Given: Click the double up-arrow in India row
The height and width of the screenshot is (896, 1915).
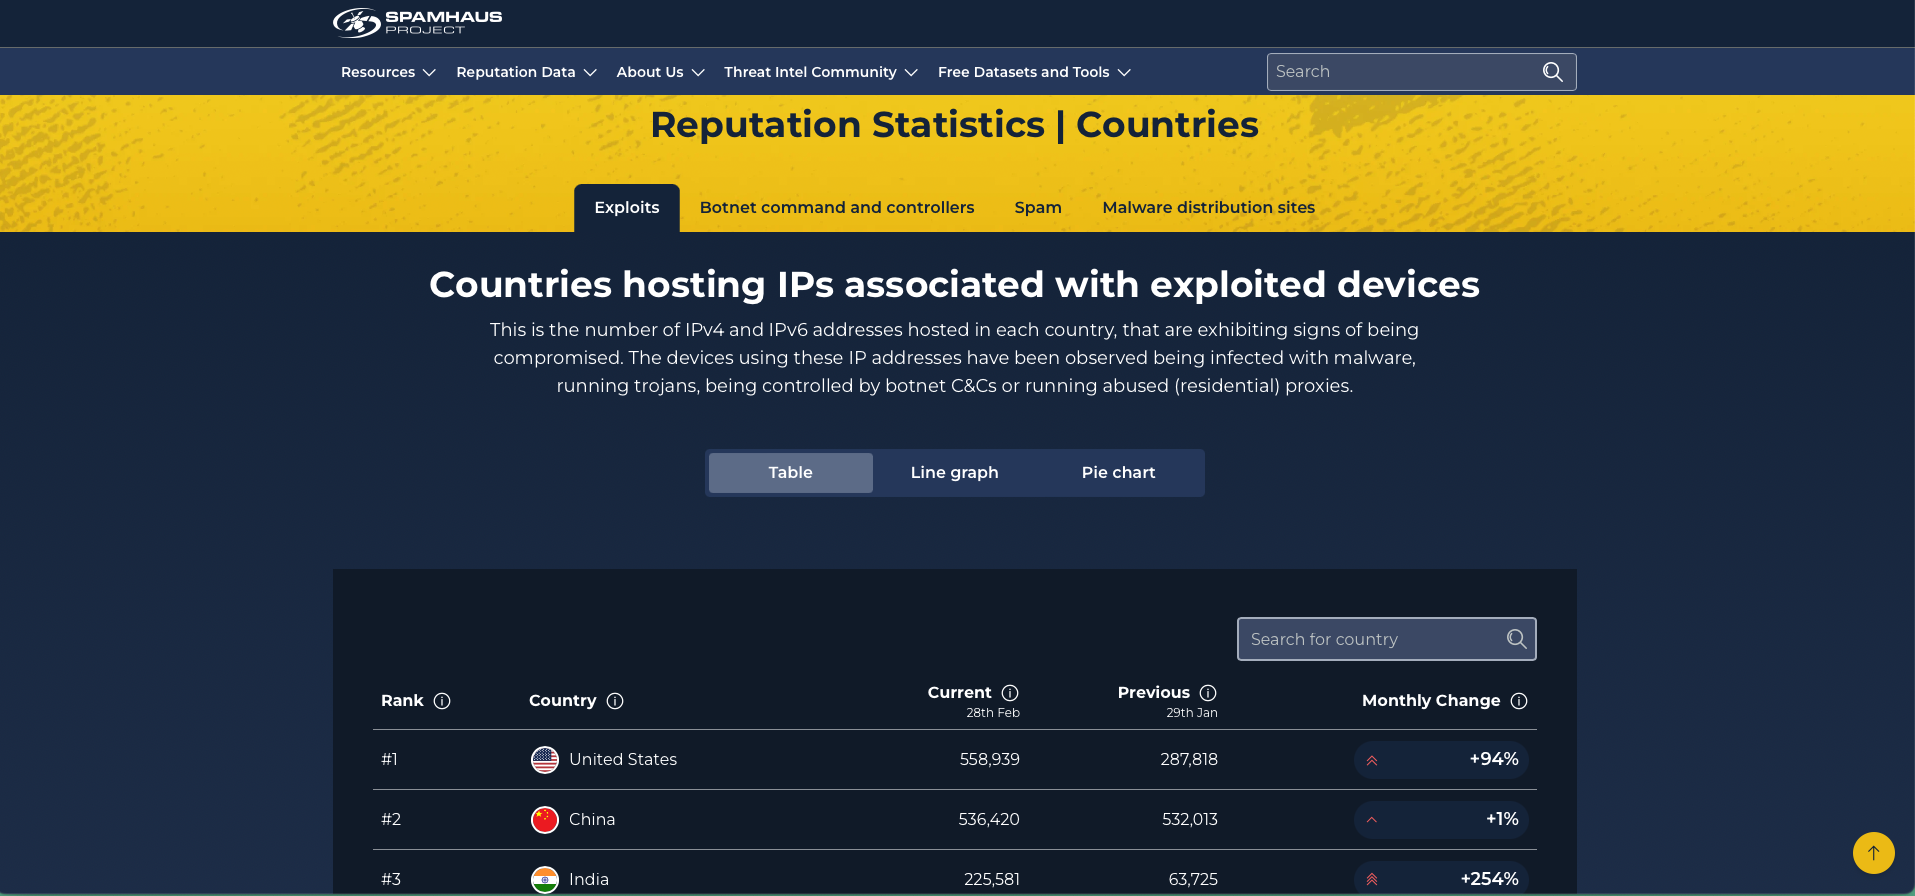Looking at the screenshot, I should tap(1372, 880).
